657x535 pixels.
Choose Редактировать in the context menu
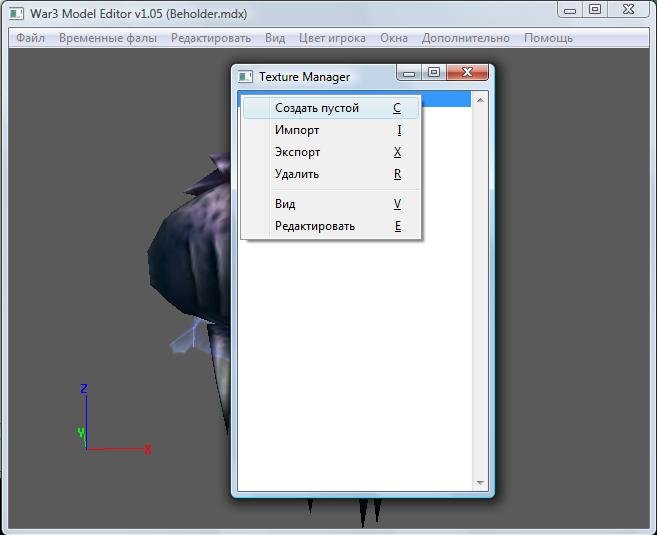(x=331, y=226)
